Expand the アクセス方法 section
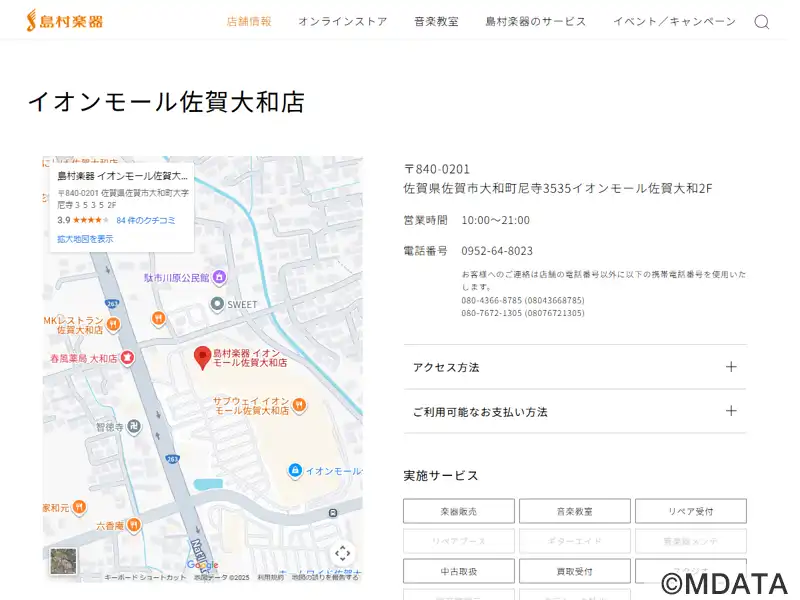800x600 pixels. [574, 367]
